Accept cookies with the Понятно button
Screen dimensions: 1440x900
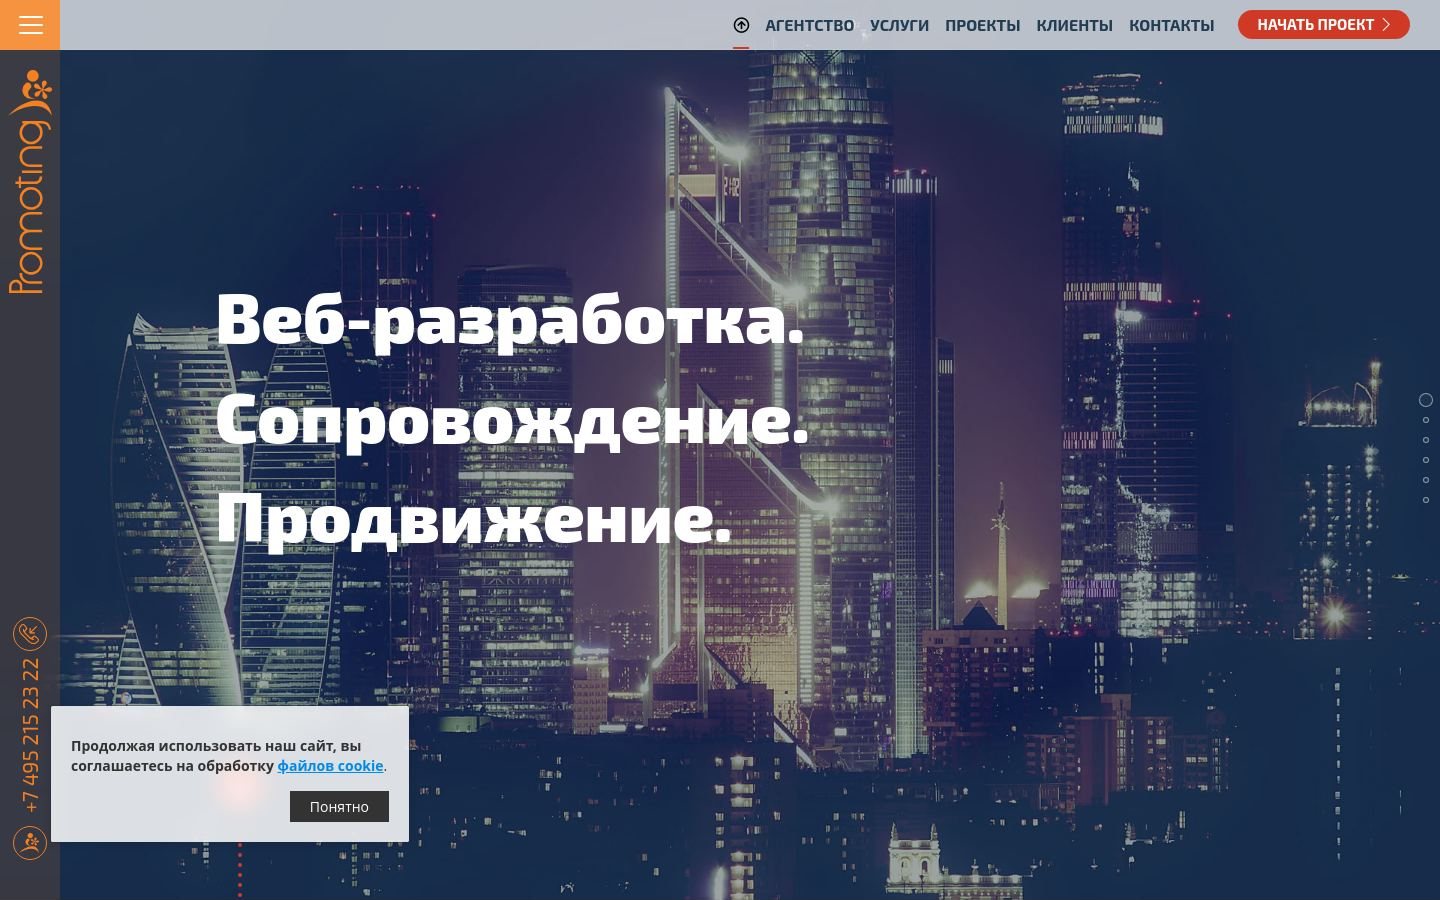339,806
